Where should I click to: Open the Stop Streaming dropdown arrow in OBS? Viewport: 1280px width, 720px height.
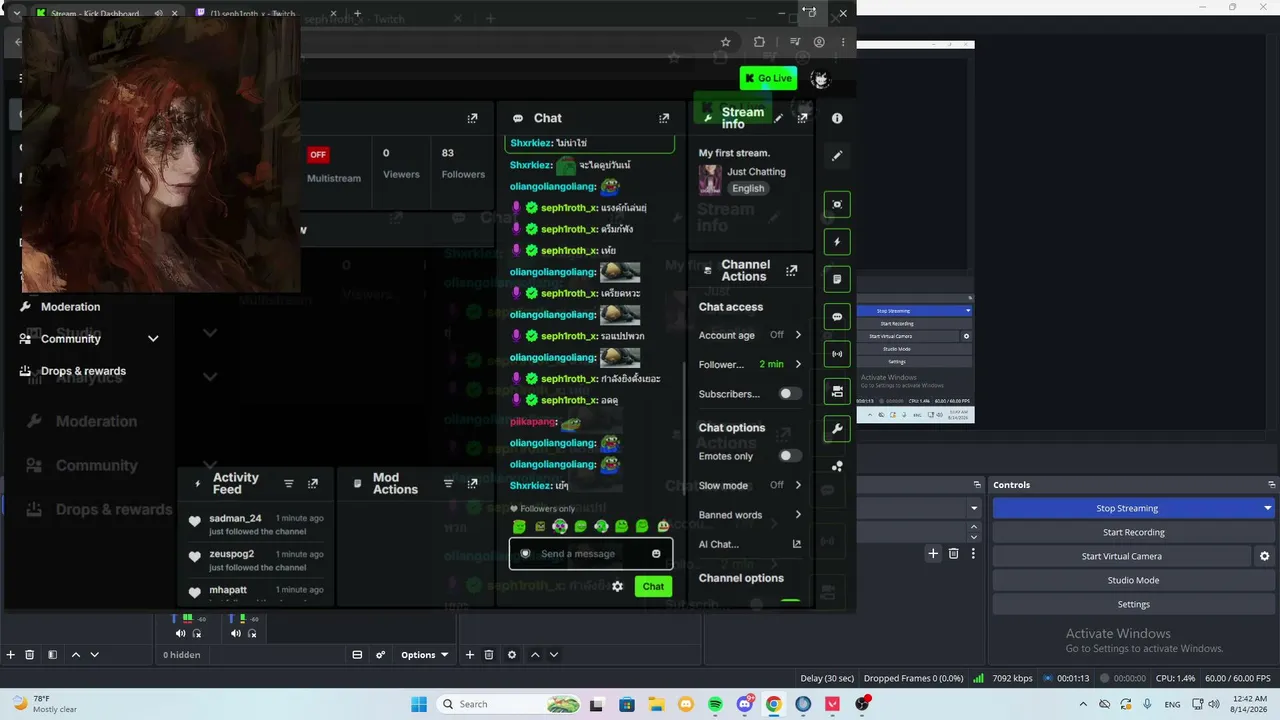tap(1268, 508)
